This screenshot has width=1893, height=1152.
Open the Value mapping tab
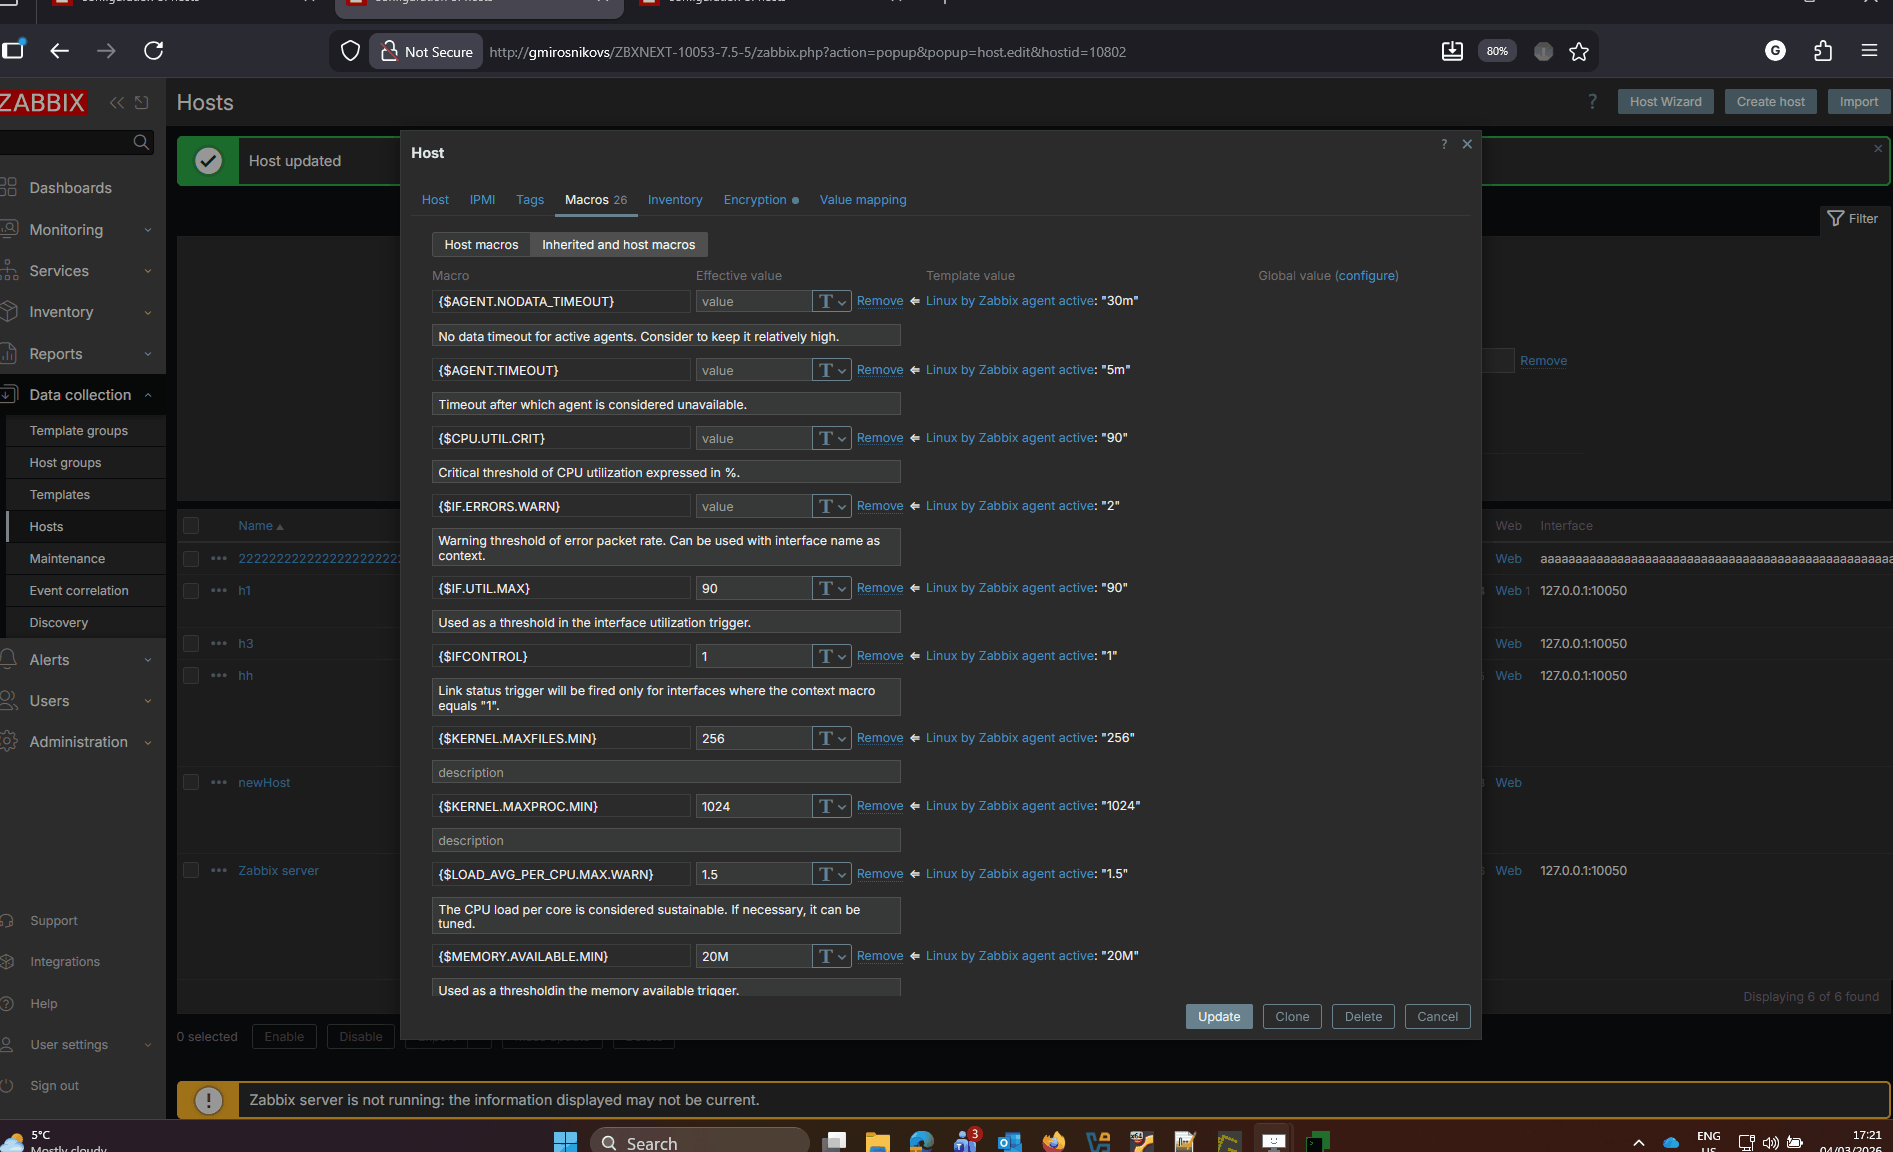(x=862, y=200)
